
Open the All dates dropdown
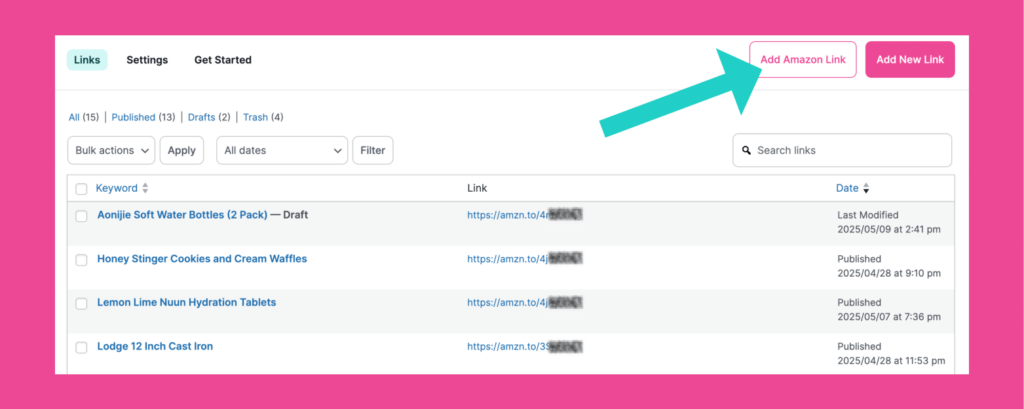point(282,150)
